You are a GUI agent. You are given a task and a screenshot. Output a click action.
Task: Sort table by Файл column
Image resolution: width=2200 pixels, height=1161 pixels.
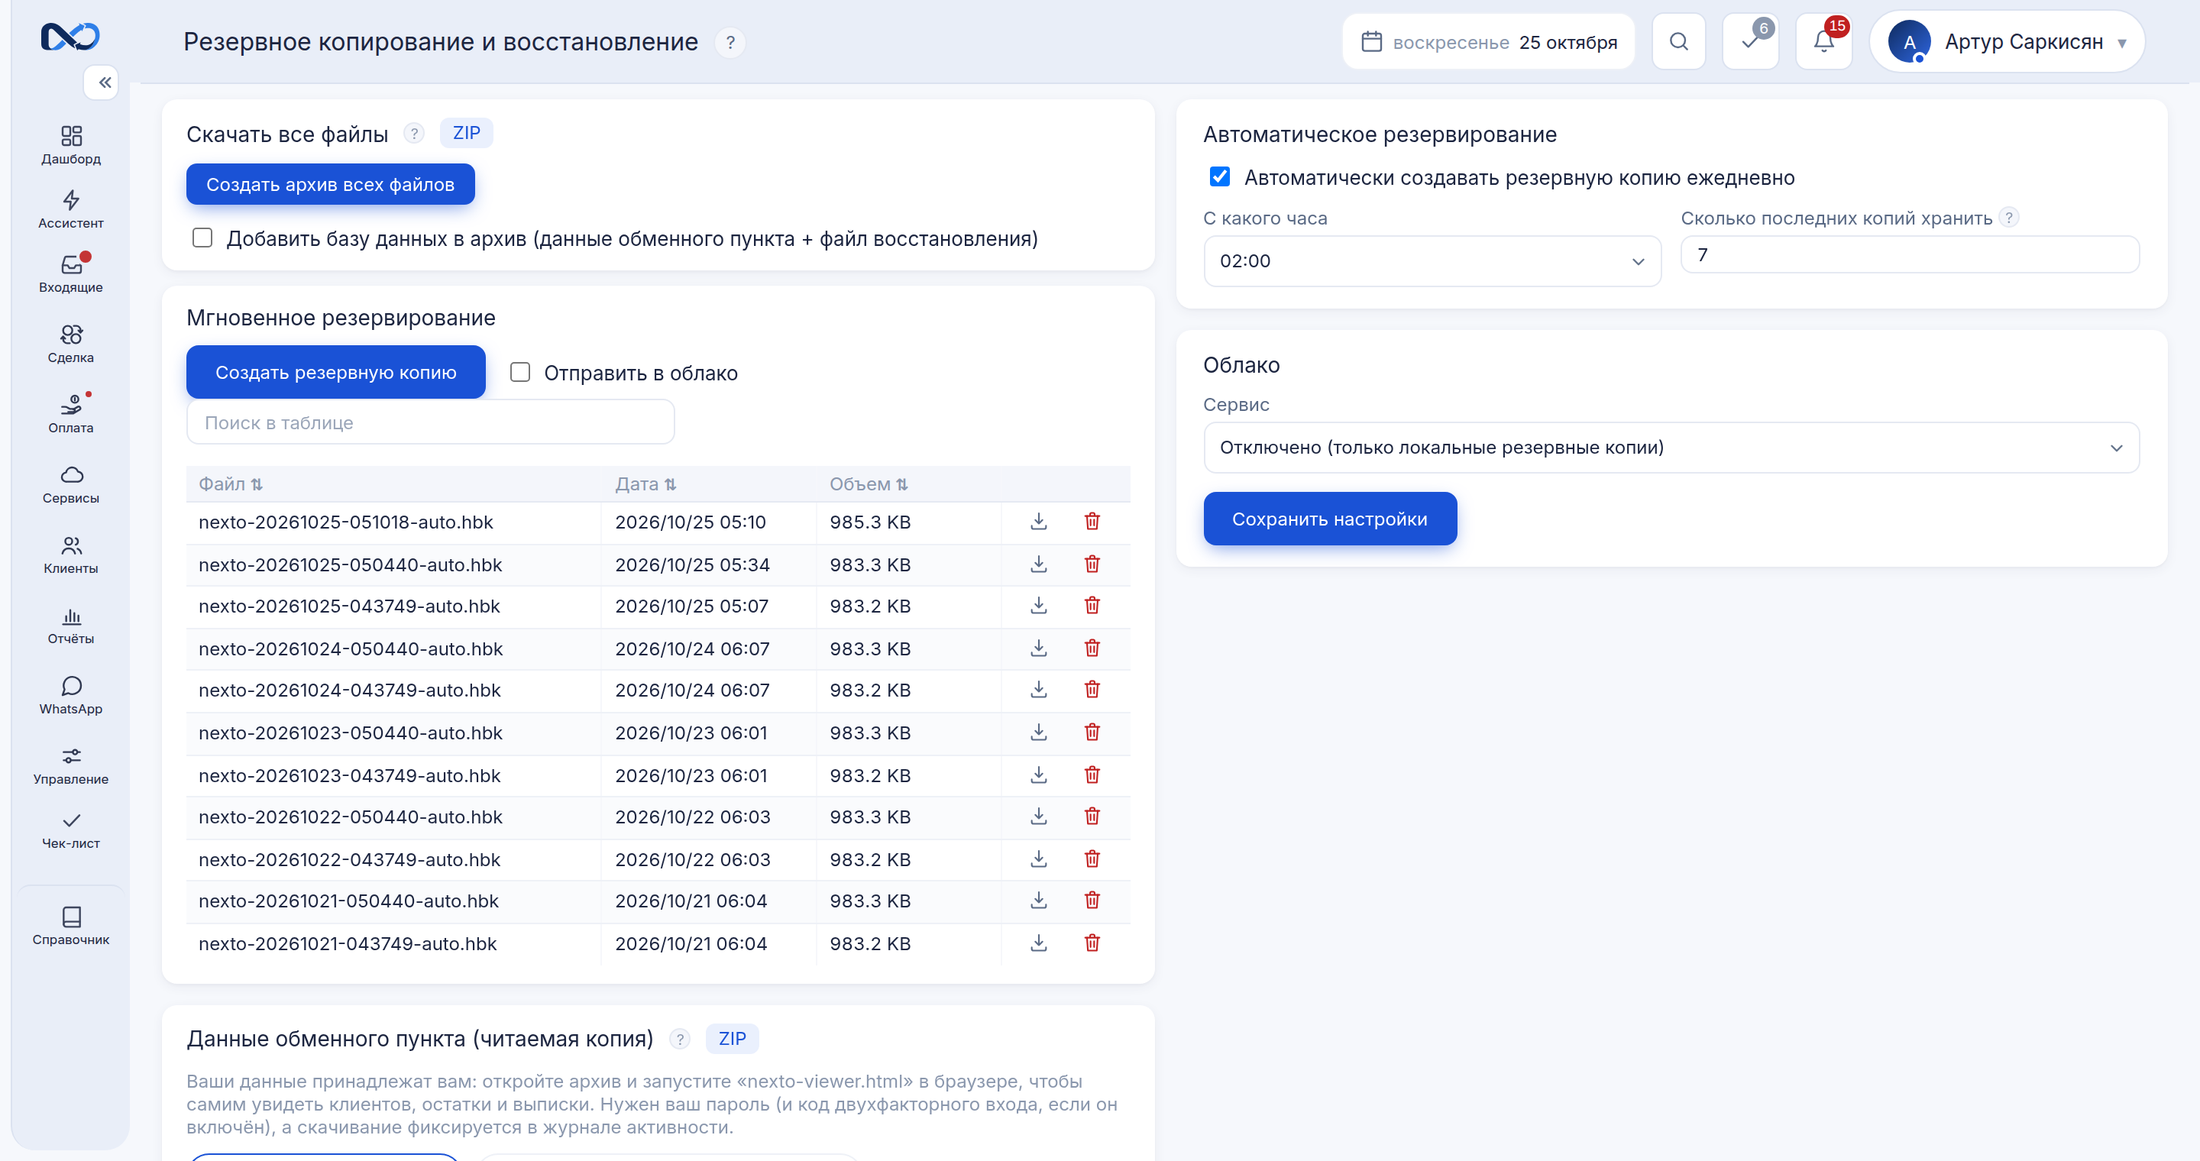pos(231,484)
